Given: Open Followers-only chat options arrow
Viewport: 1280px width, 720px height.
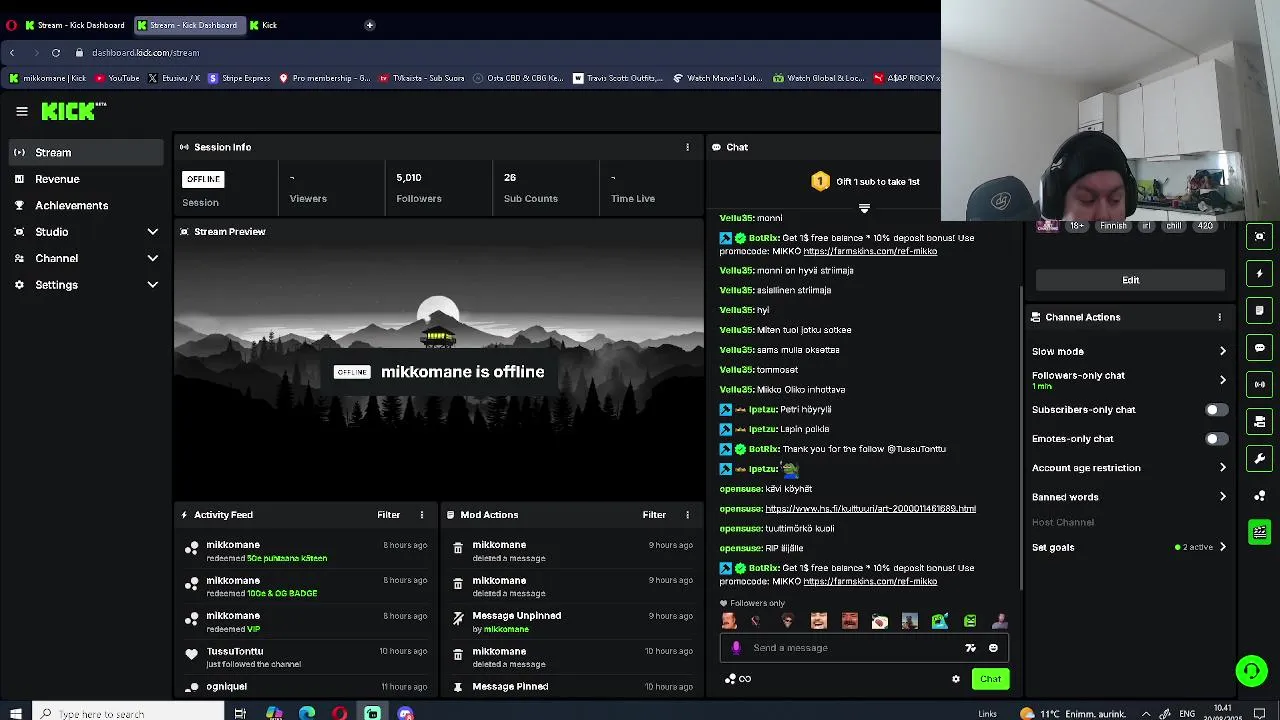Looking at the screenshot, I should (1222, 380).
